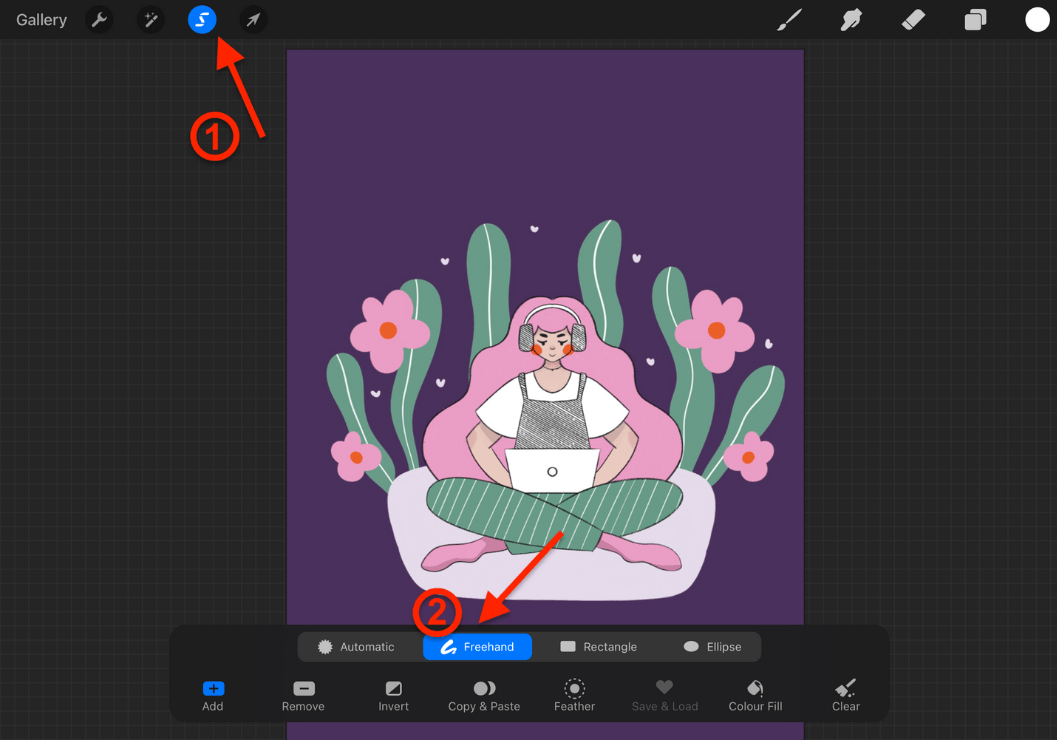Open the Actions wrench menu
Screen dimensions: 1057x740
click(x=99, y=19)
